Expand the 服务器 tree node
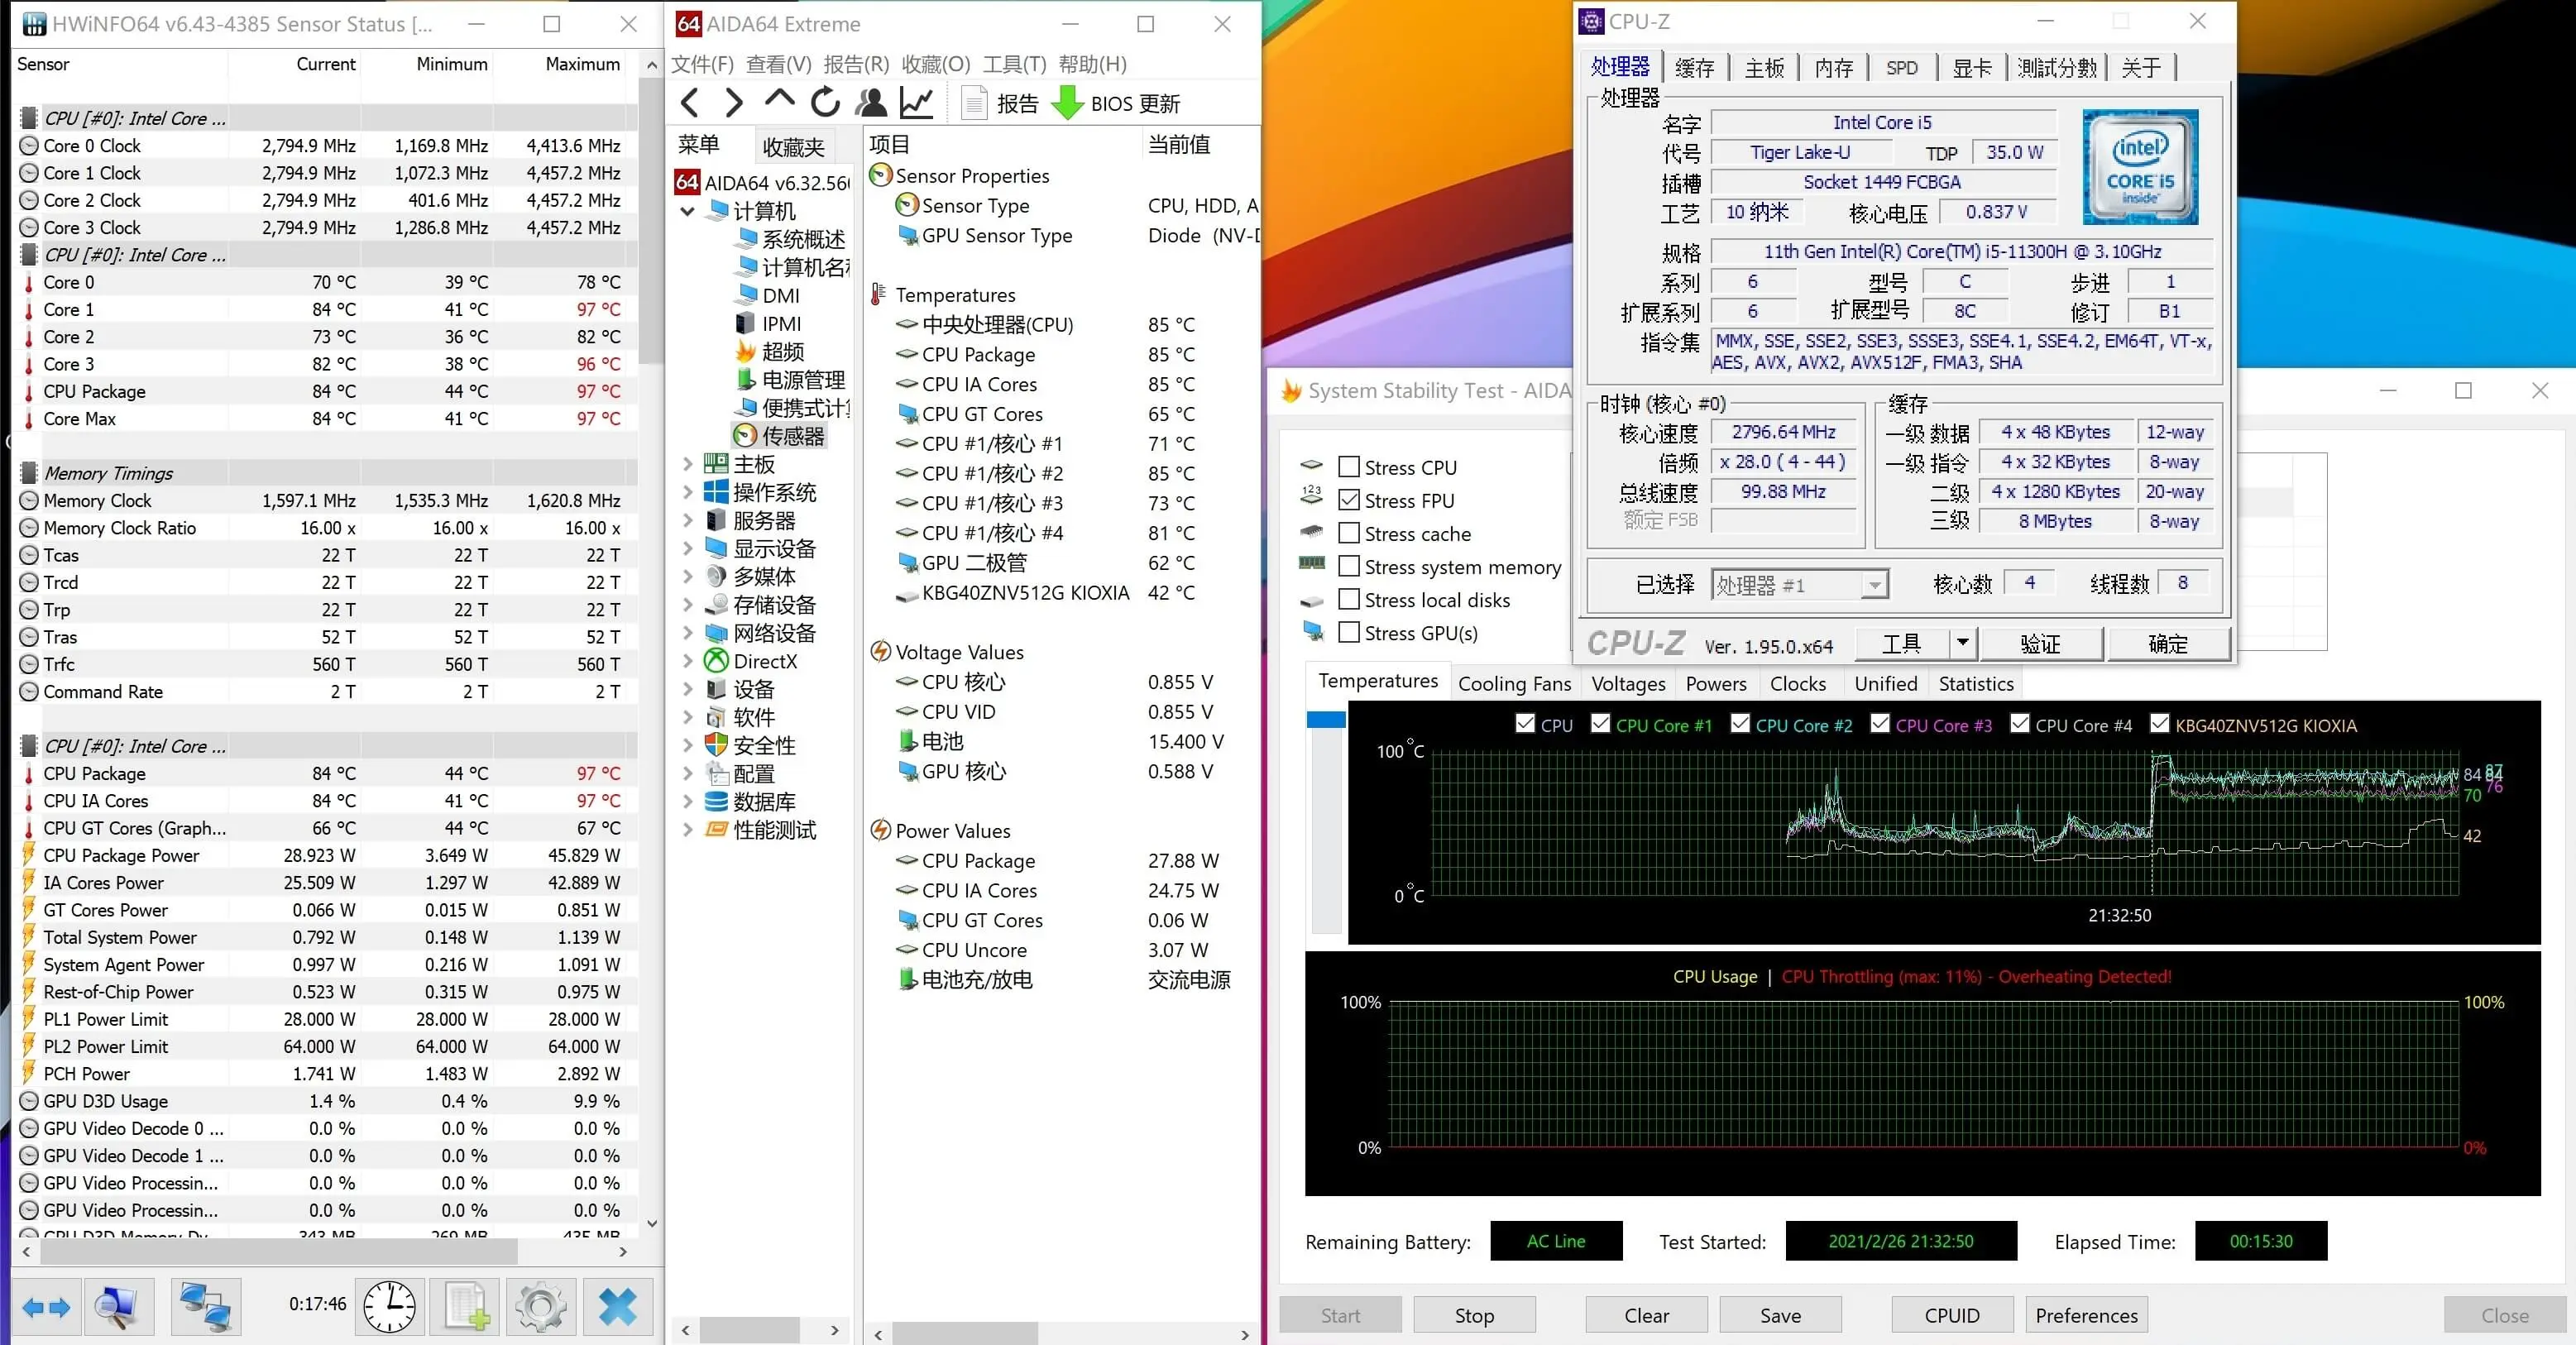The width and height of the screenshot is (2576, 1345). pyautogui.click(x=688, y=520)
